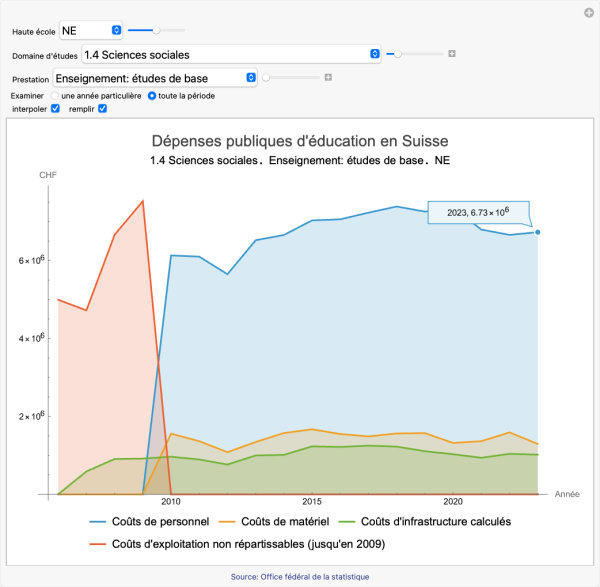Select 'une année particulière' radio option
This screenshot has height=587, width=600.
click(55, 95)
